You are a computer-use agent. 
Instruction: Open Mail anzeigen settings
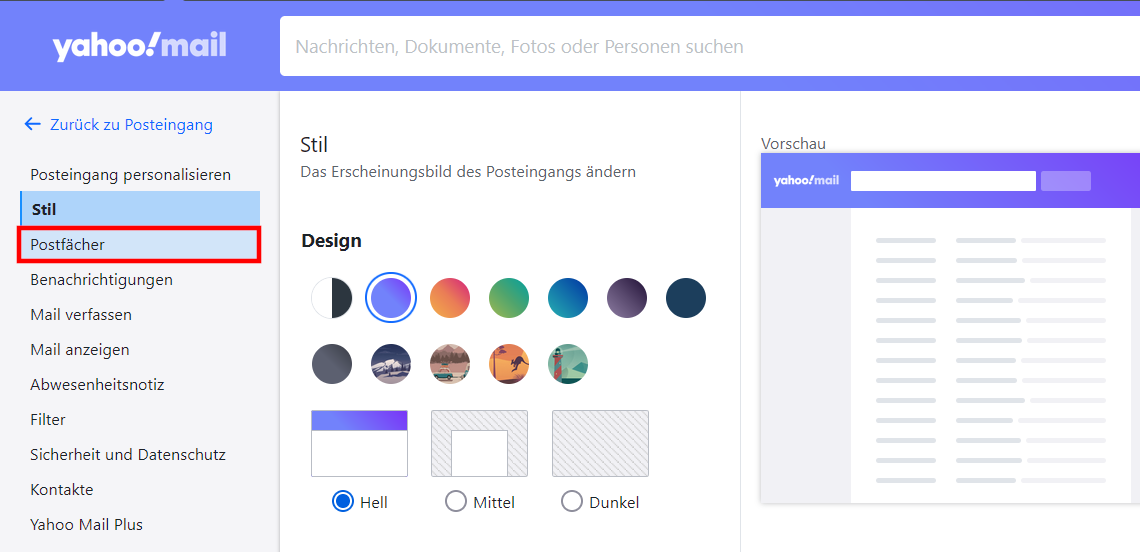(x=80, y=350)
